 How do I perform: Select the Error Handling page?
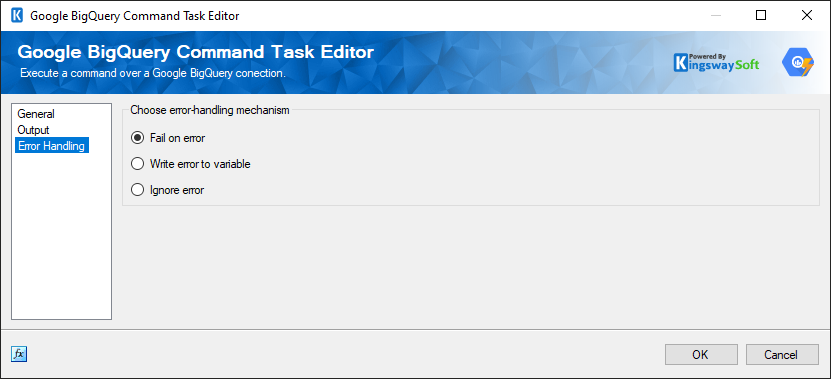click(51, 146)
